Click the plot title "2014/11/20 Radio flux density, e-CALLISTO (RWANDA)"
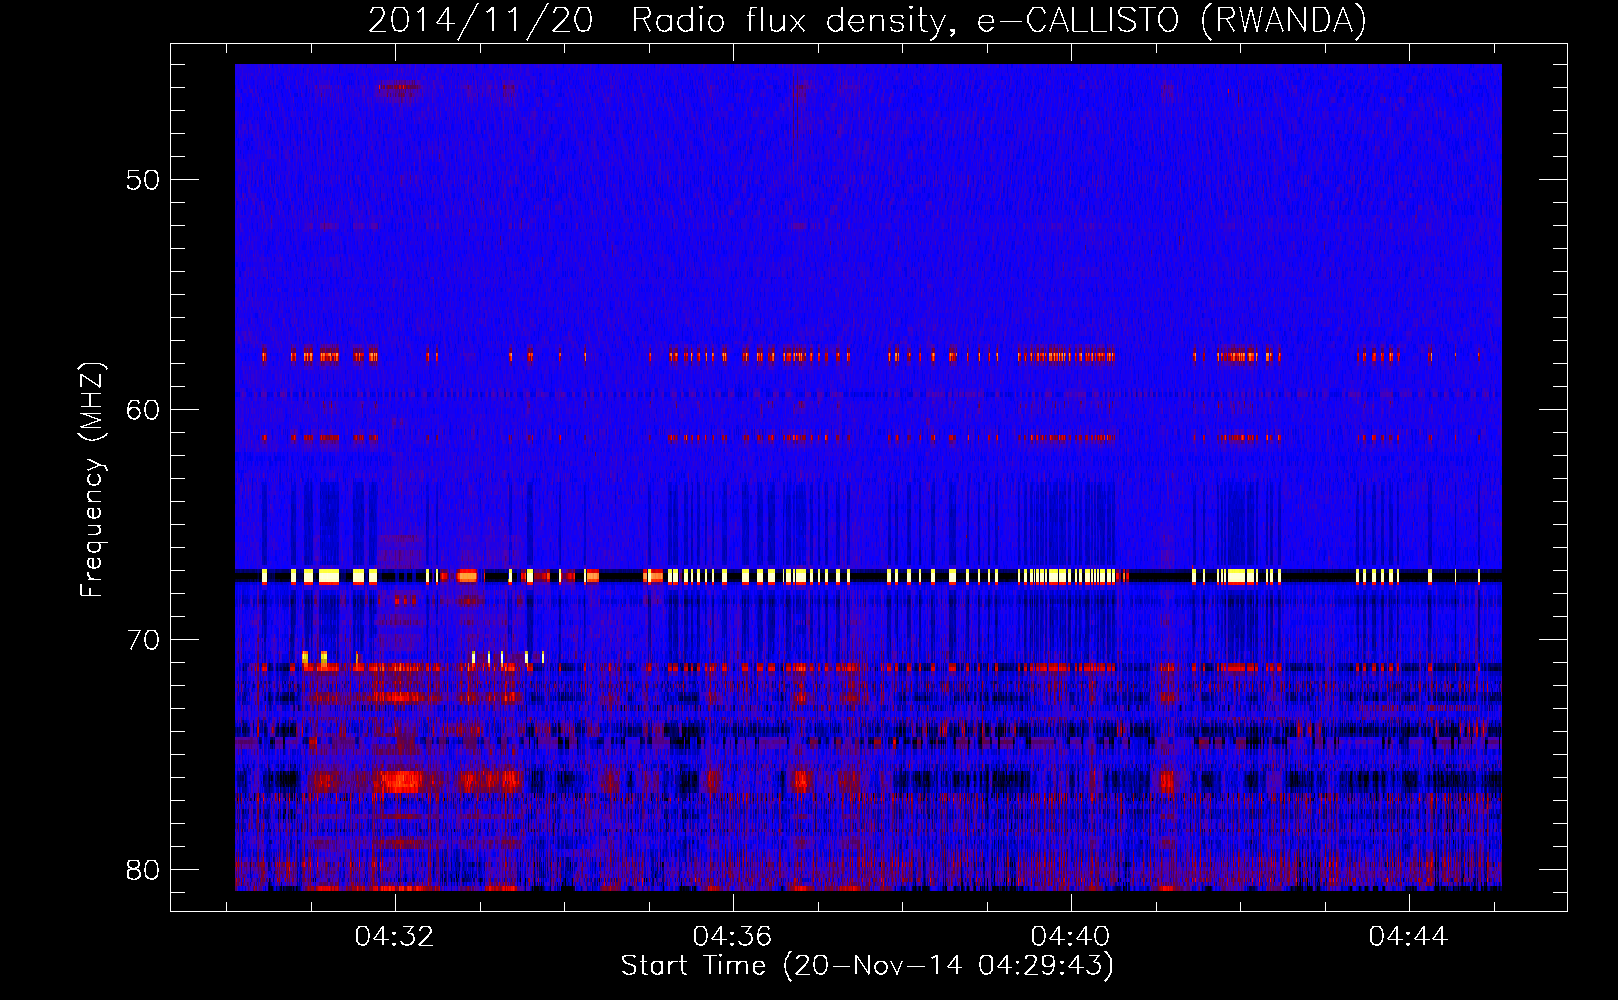The image size is (1618, 1000). (867, 21)
